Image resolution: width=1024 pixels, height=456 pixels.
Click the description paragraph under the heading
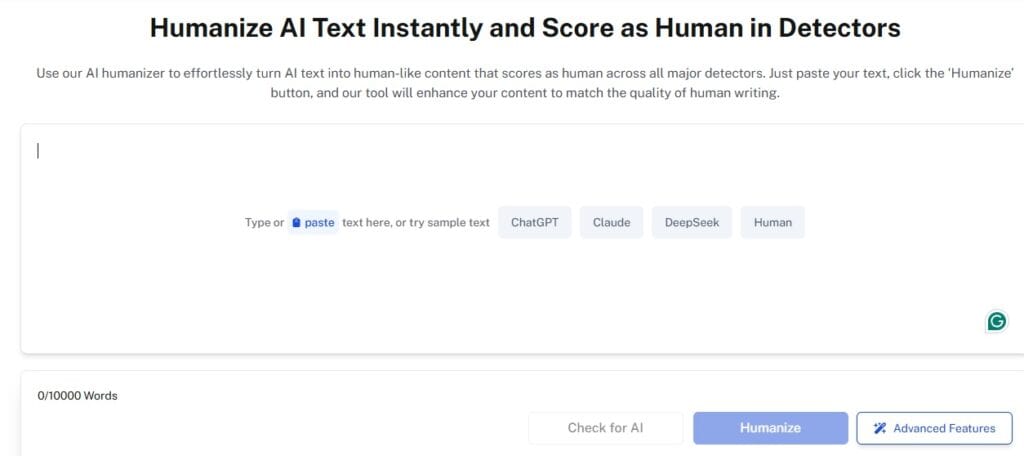[x=525, y=82]
